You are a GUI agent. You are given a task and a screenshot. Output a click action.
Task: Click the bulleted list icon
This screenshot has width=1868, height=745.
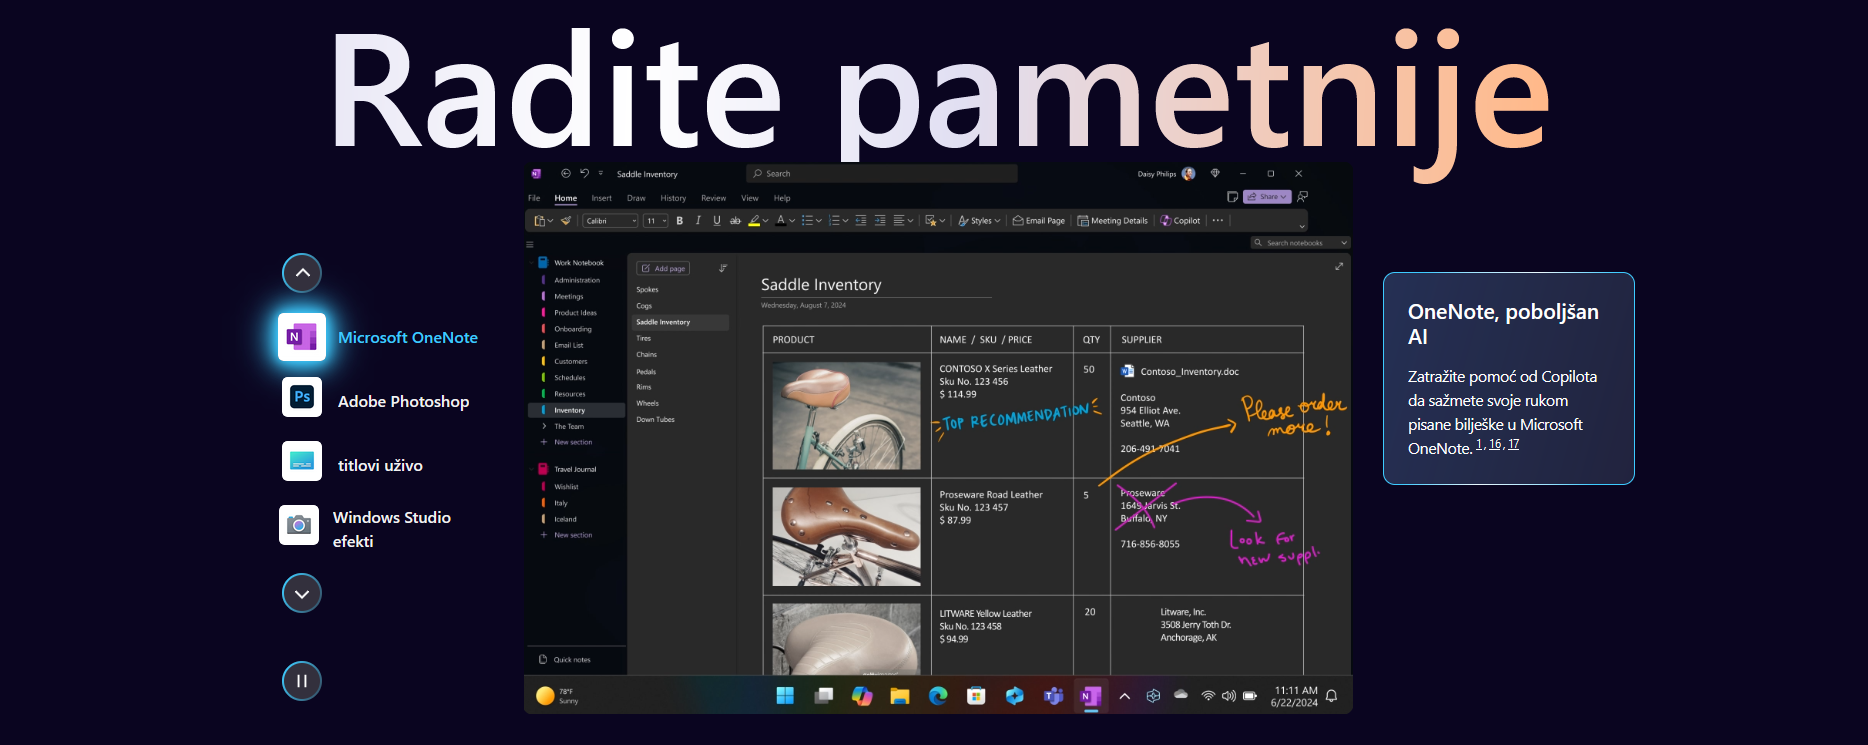[808, 221]
